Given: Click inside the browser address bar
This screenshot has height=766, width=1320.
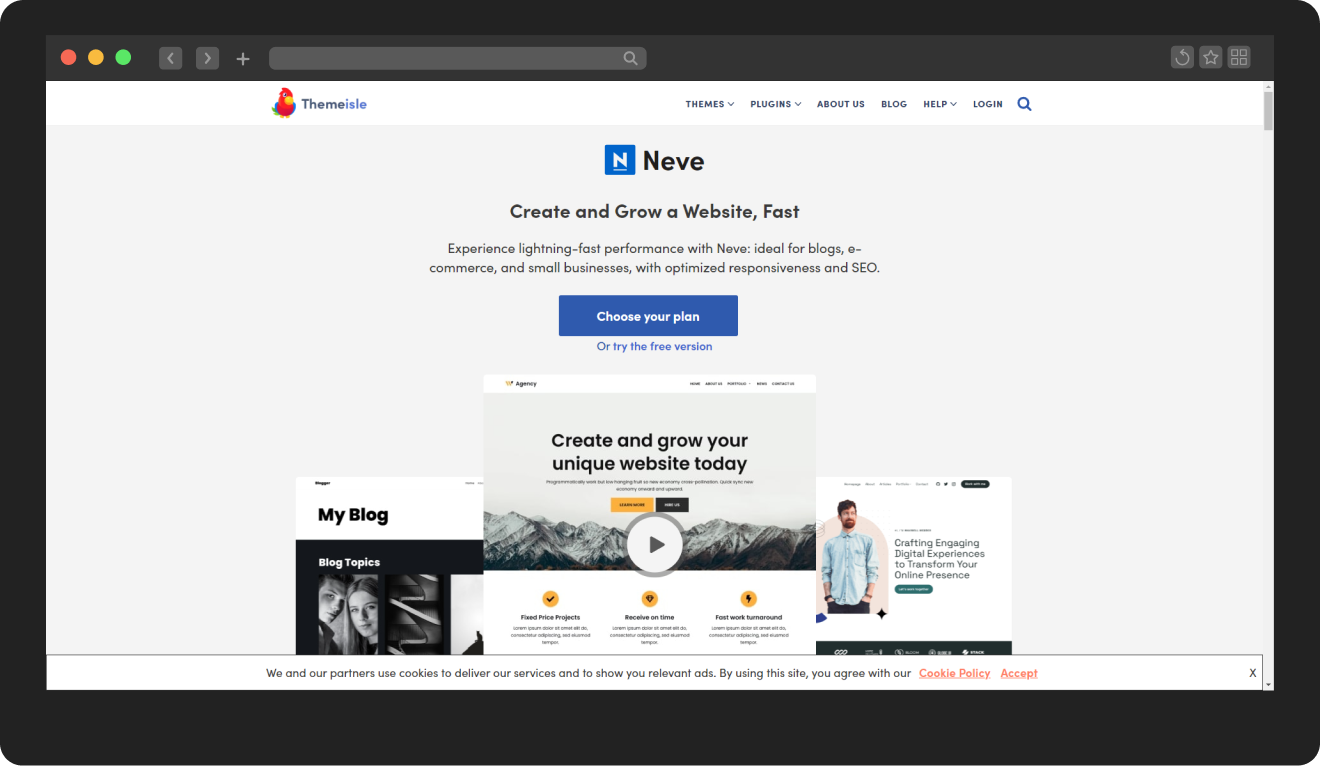Looking at the screenshot, I should tap(457, 57).
